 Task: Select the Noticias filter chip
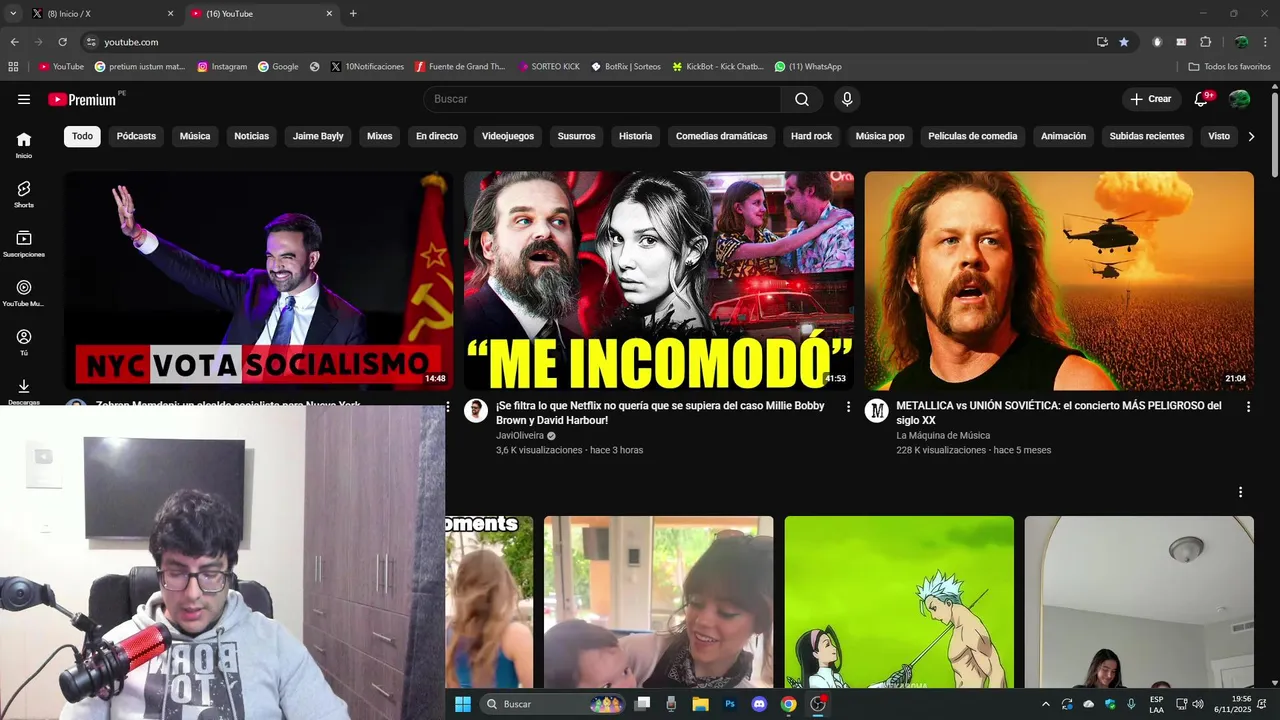[x=251, y=136]
